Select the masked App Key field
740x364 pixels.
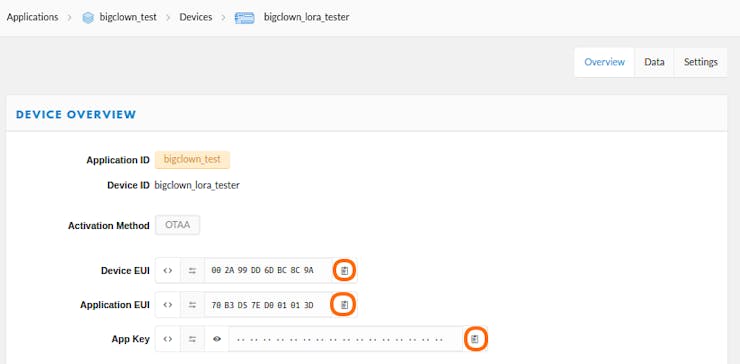pyautogui.click(x=346, y=339)
